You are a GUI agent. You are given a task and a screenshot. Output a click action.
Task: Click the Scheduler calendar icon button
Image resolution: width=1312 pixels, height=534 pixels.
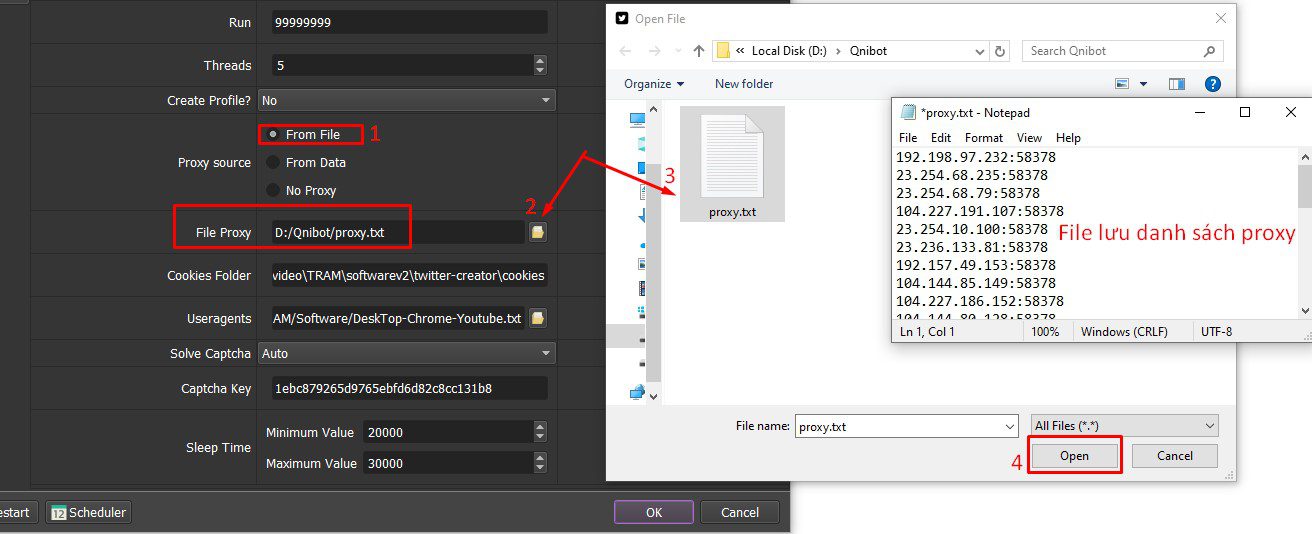(88, 512)
